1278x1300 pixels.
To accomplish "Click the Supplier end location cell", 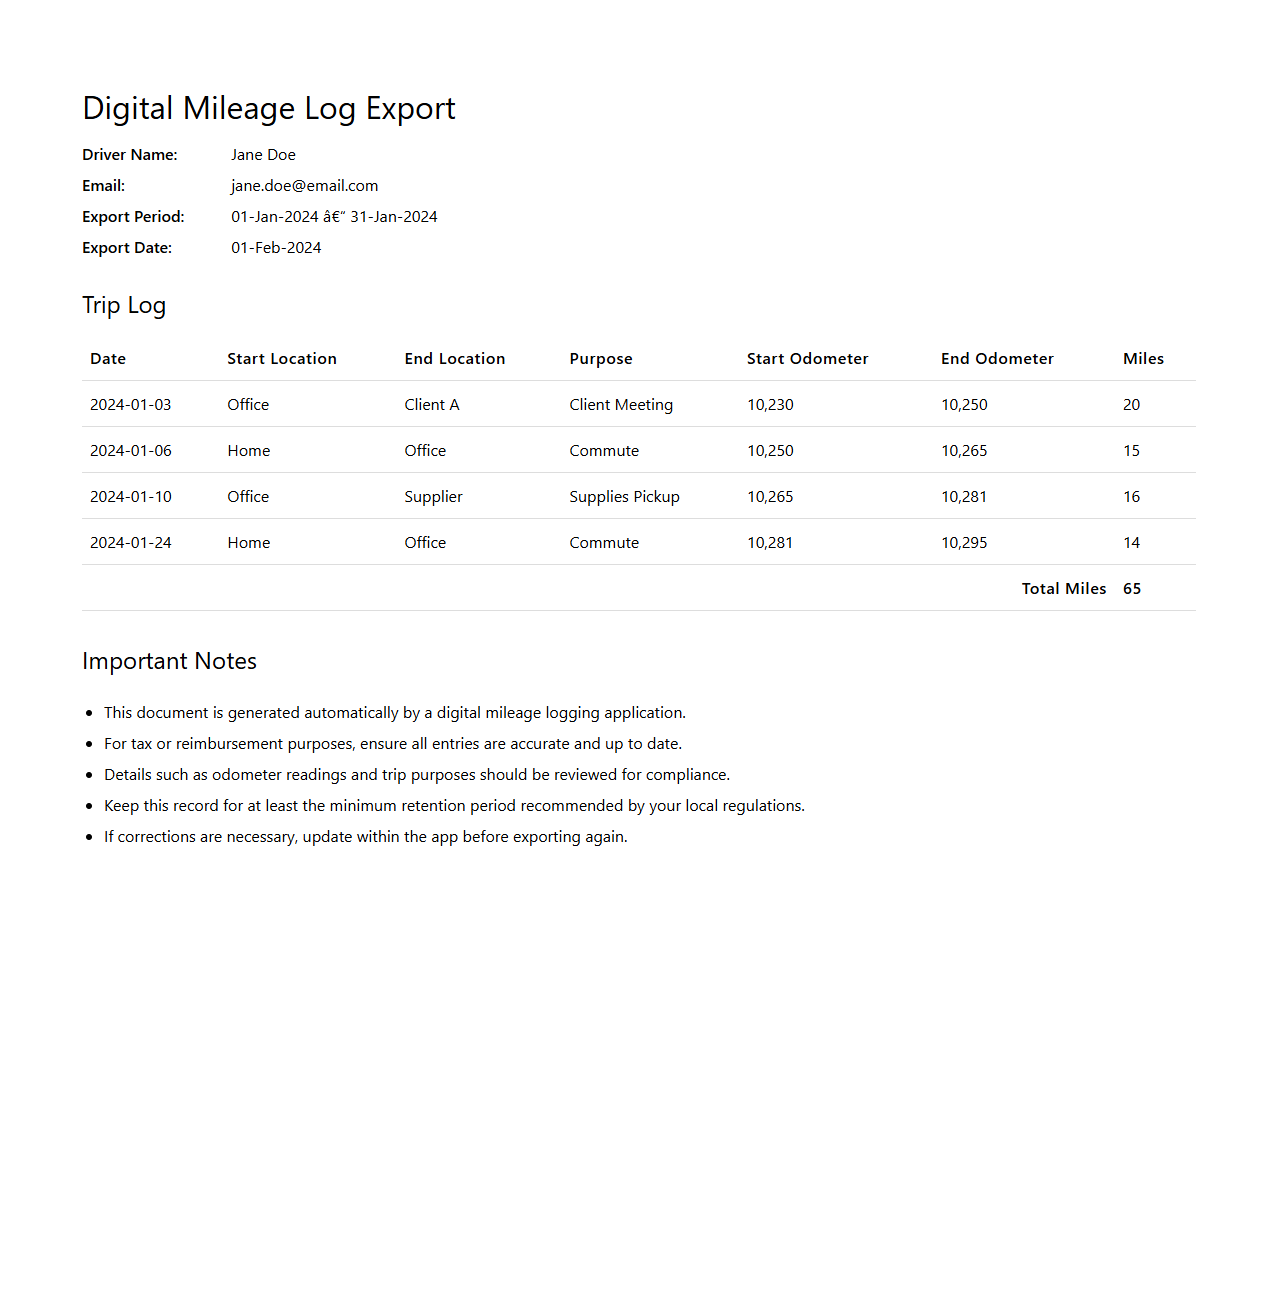I will 433,497.
